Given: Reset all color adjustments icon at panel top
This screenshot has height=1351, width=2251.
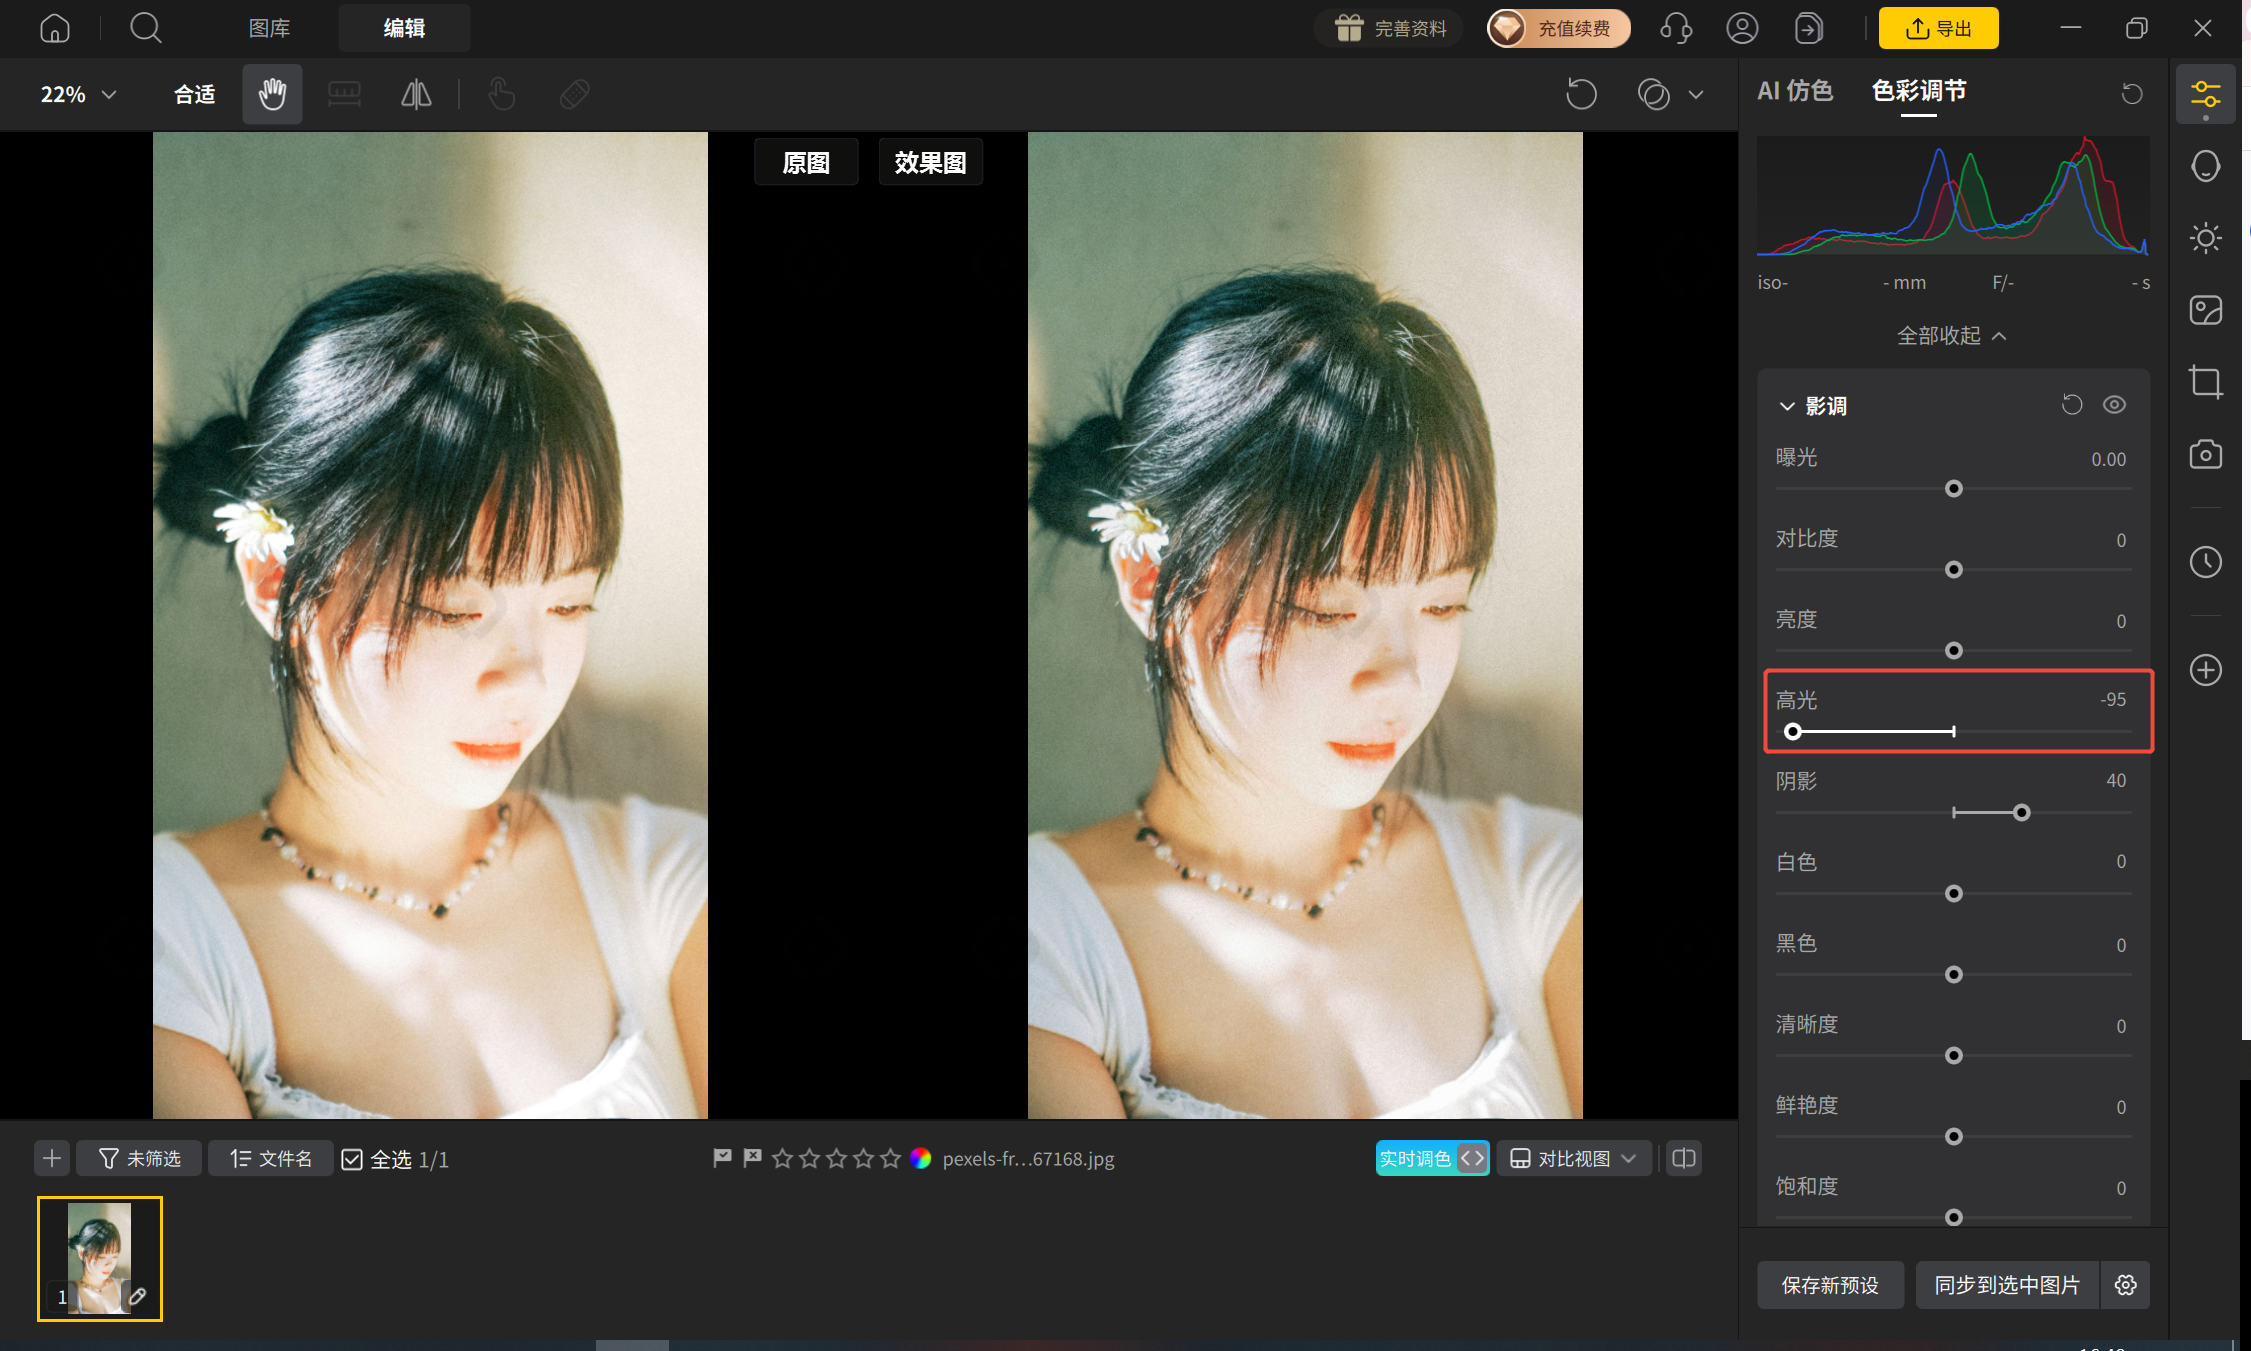Looking at the screenshot, I should pyautogui.click(x=2132, y=93).
